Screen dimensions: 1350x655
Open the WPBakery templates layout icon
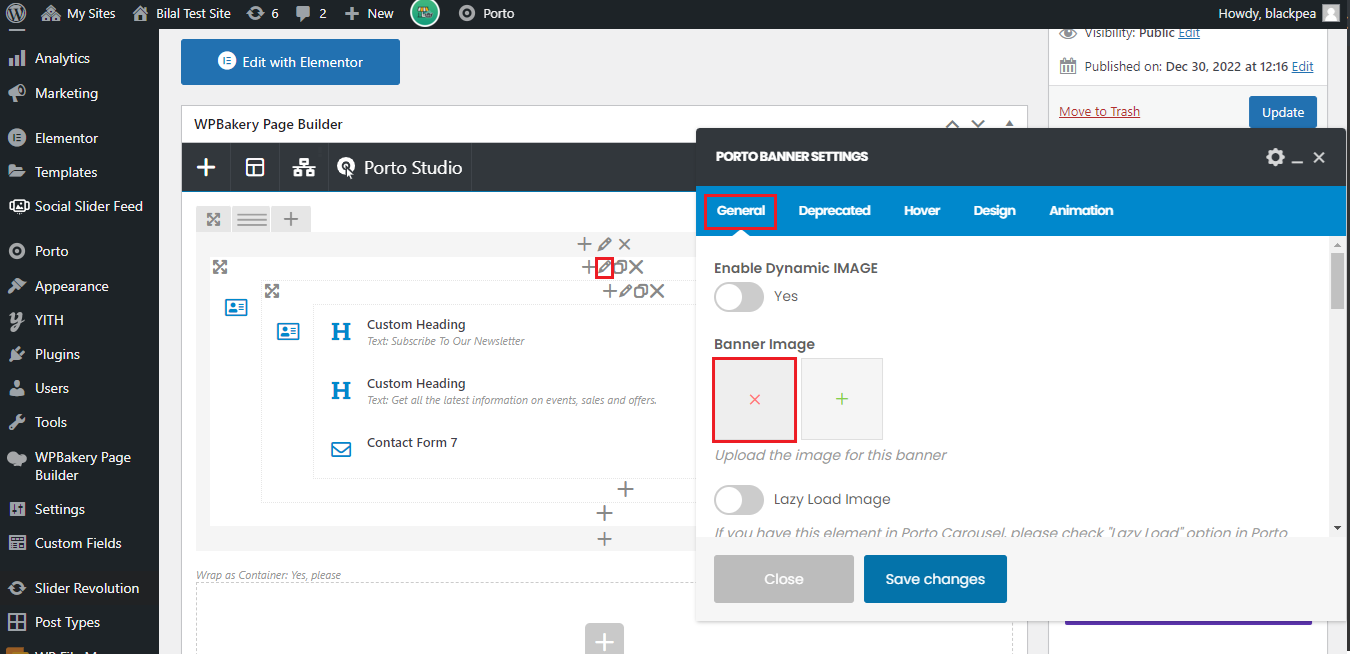point(255,167)
